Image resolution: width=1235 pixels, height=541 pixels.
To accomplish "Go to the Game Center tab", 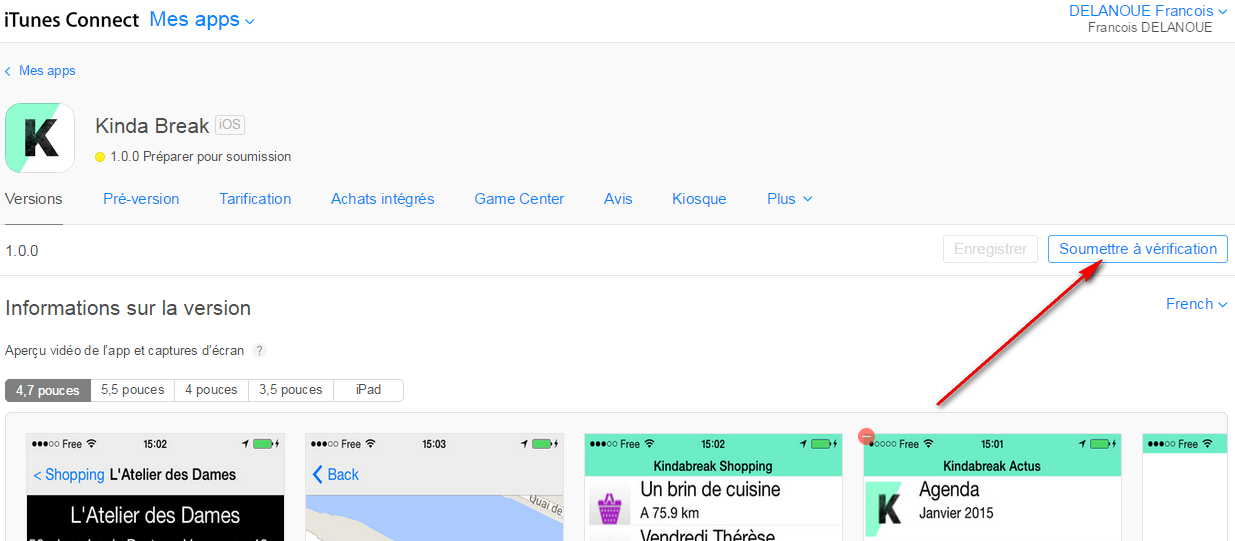I will click(519, 199).
